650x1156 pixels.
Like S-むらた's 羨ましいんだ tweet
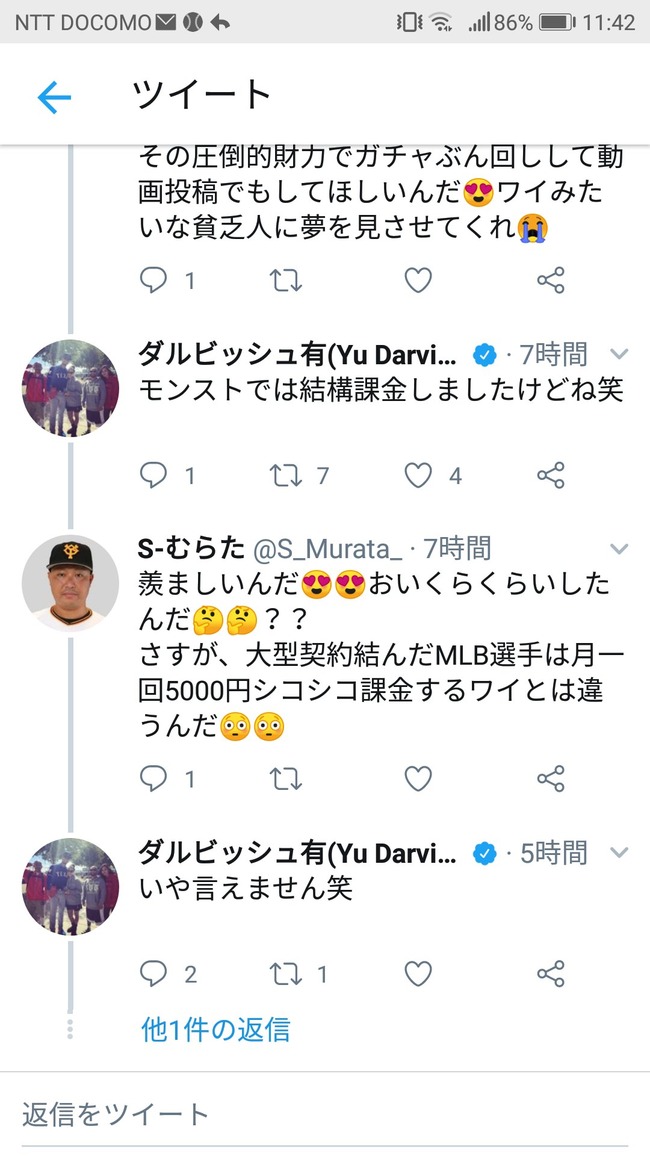pos(418,779)
